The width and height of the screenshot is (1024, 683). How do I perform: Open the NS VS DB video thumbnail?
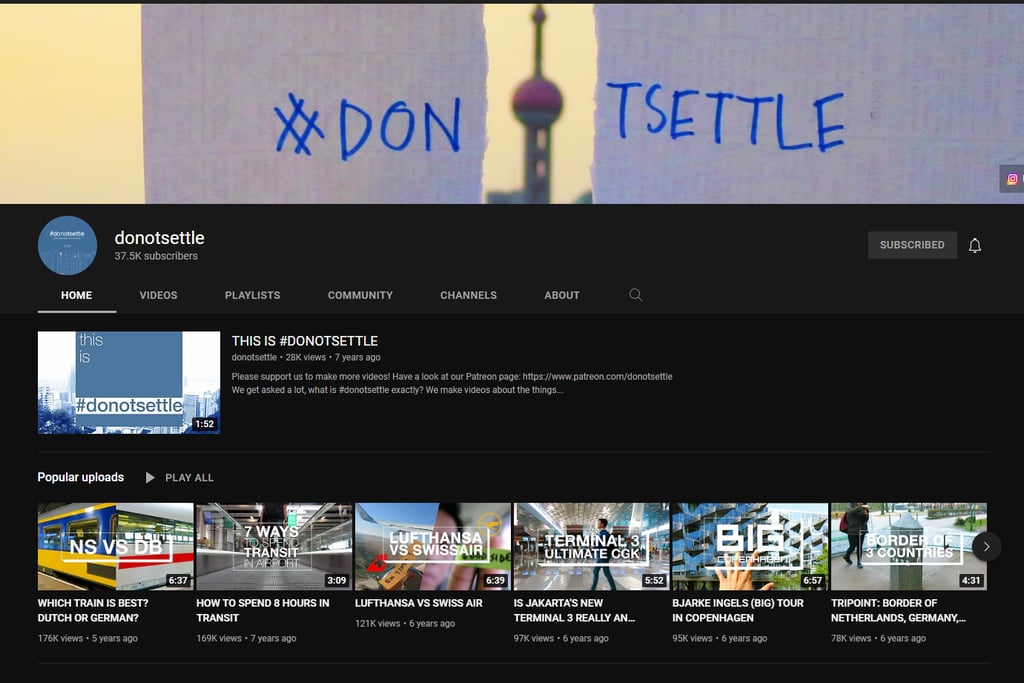point(116,547)
